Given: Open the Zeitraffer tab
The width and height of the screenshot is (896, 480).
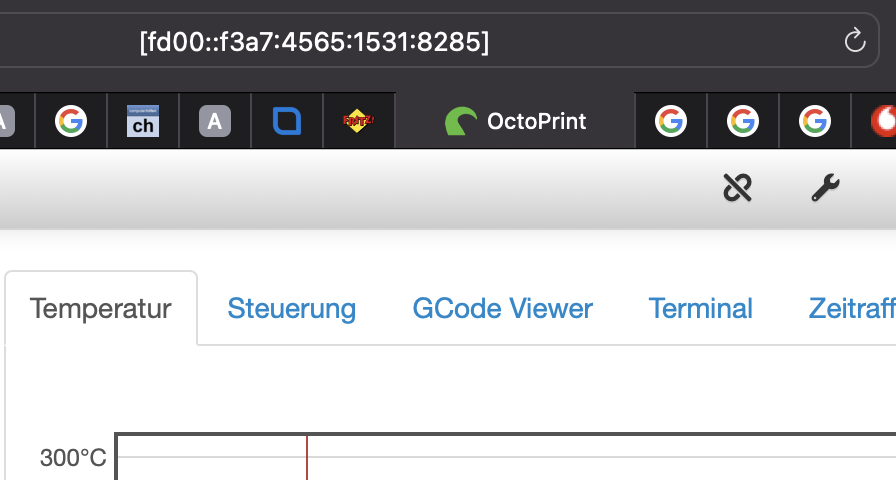Looking at the screenshot, I should 852,308.
